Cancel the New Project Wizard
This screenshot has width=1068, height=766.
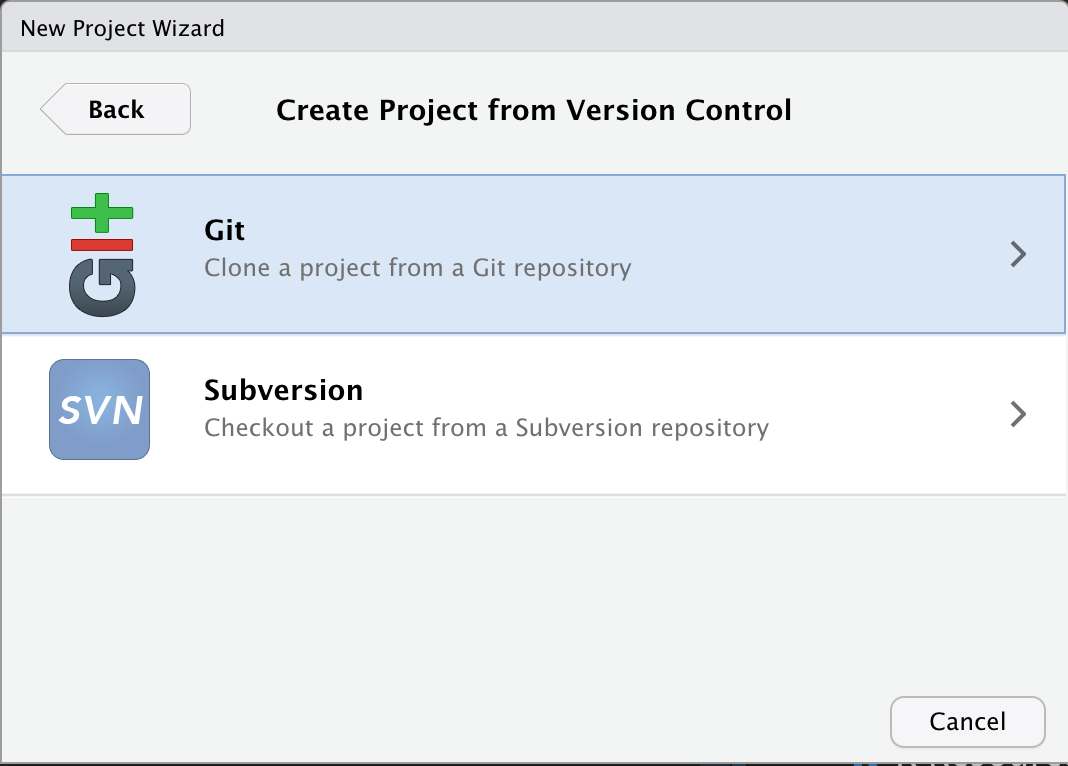[967, 722]
